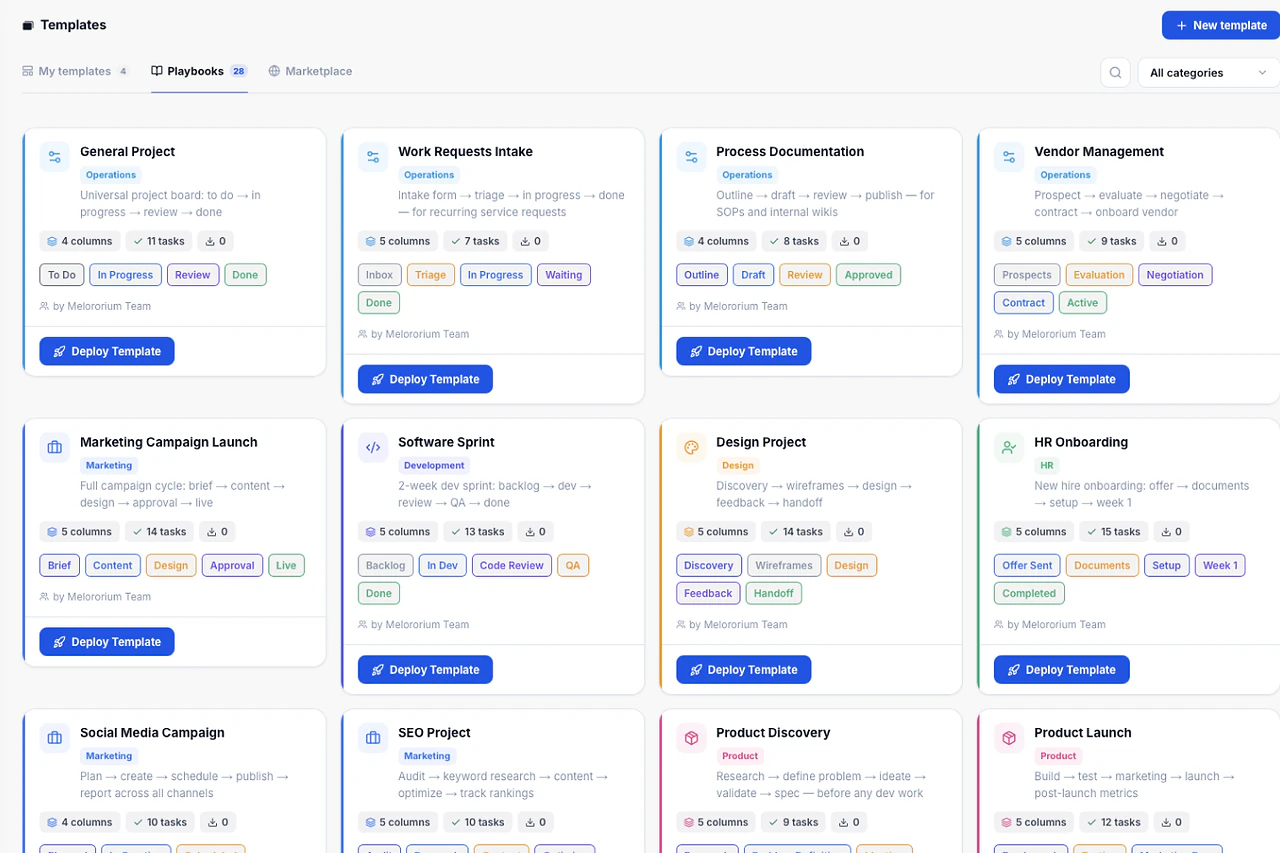Click the Week 1 column tag

tap(1220, 566)
